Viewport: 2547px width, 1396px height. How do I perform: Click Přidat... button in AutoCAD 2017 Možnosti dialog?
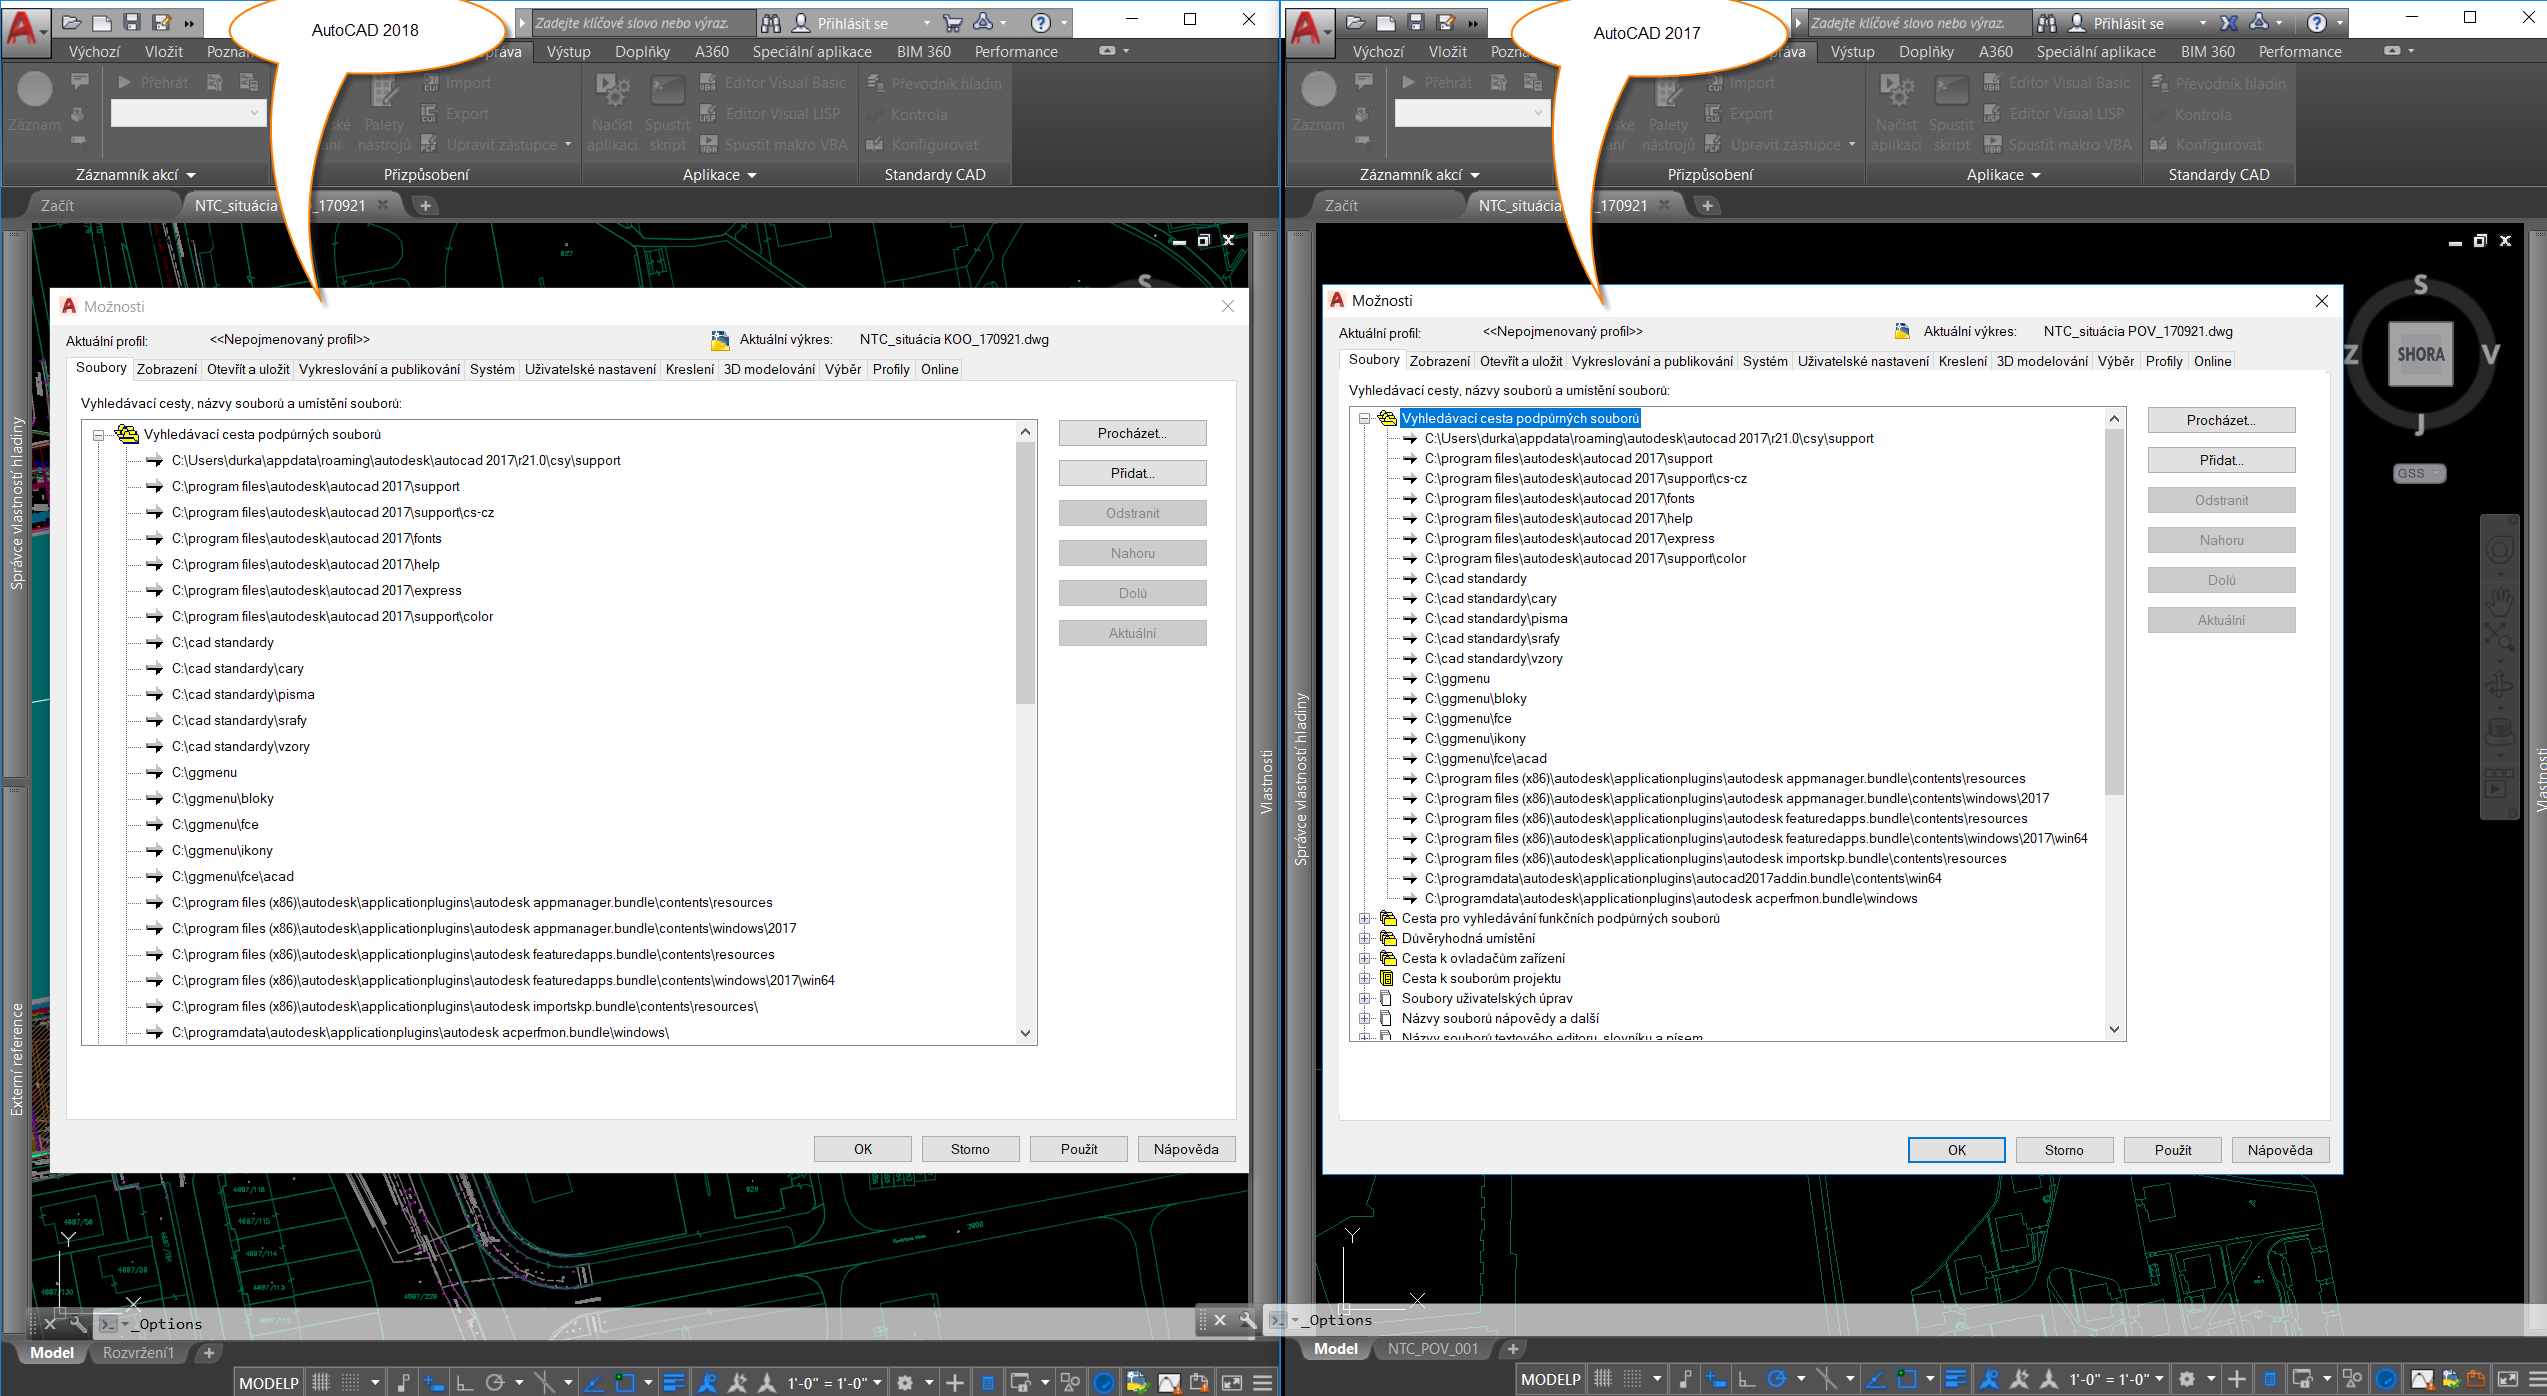pyautogui.click(x=2221, y=460)
